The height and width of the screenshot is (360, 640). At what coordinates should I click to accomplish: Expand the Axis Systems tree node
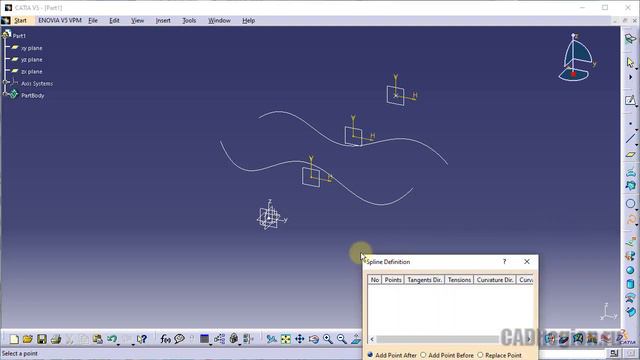point(5,82)
